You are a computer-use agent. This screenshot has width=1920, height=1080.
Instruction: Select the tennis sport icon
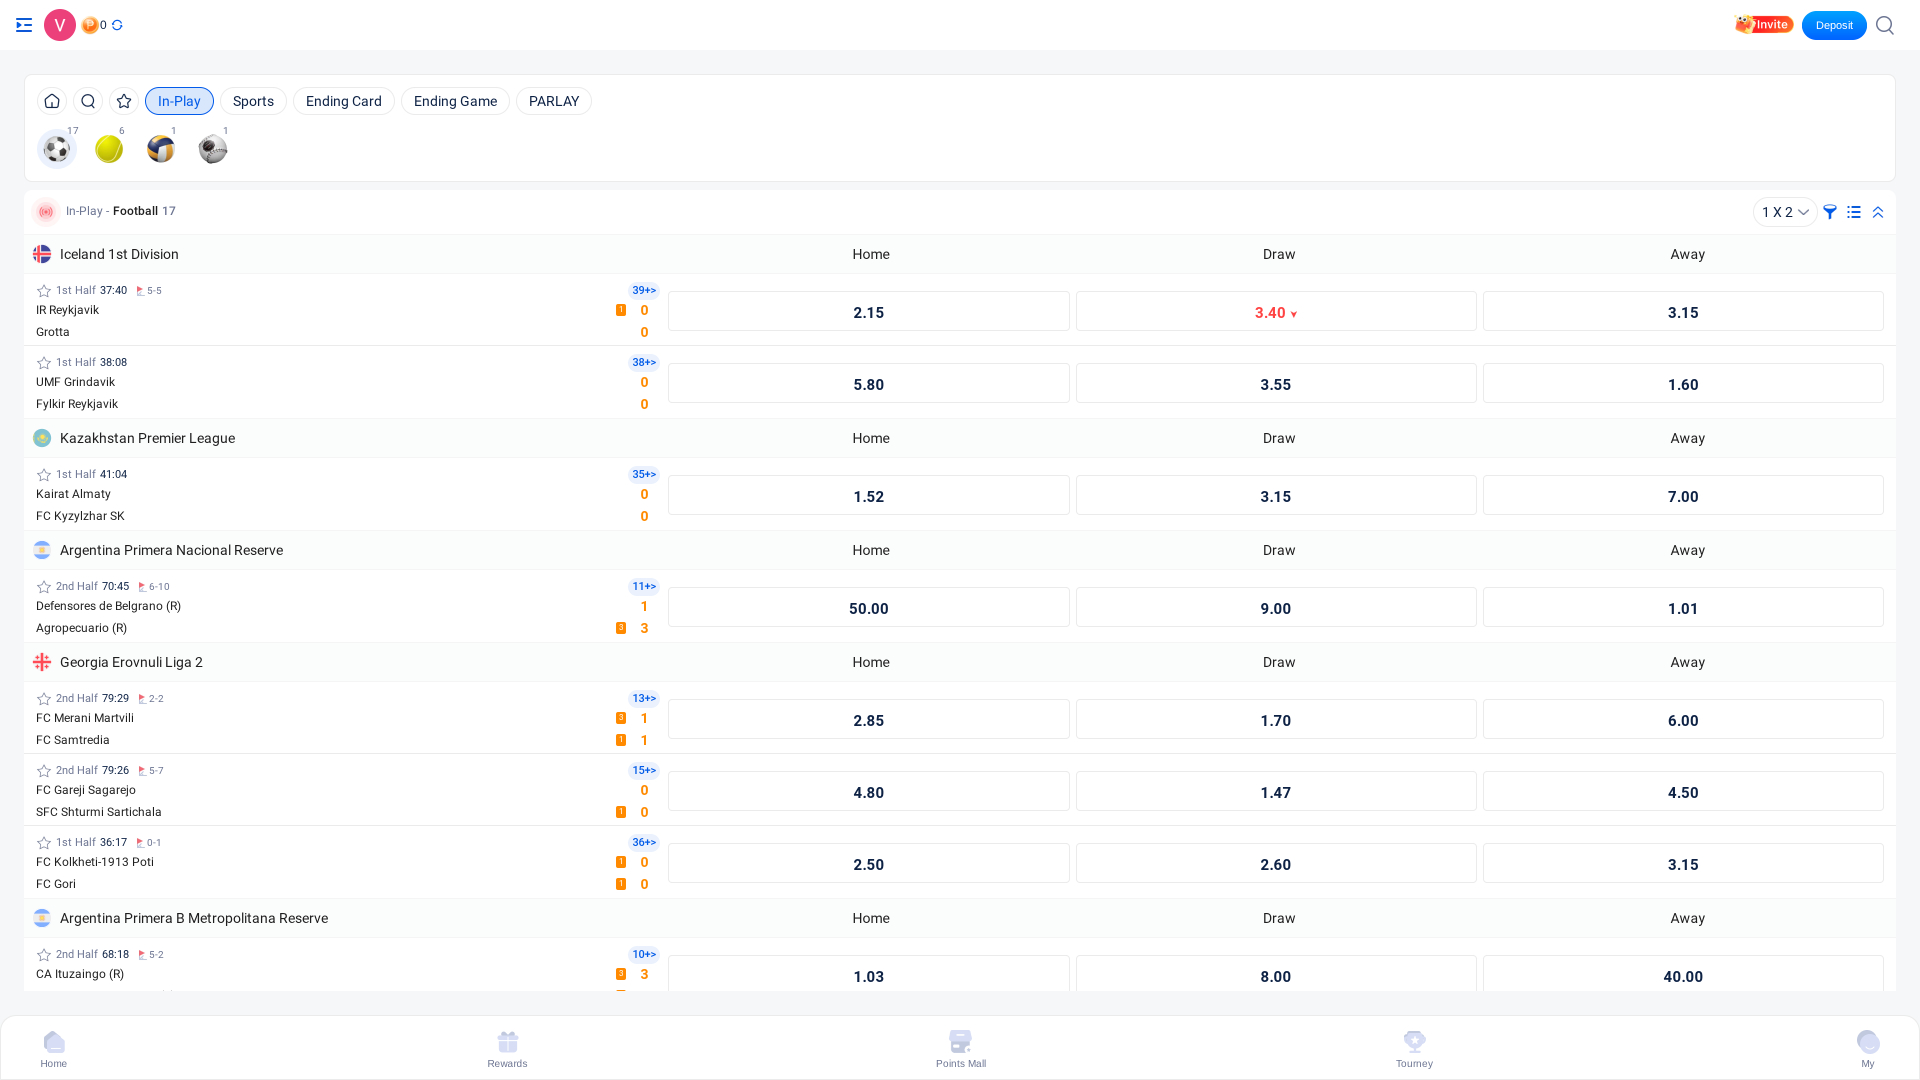[x=109, y=149]
